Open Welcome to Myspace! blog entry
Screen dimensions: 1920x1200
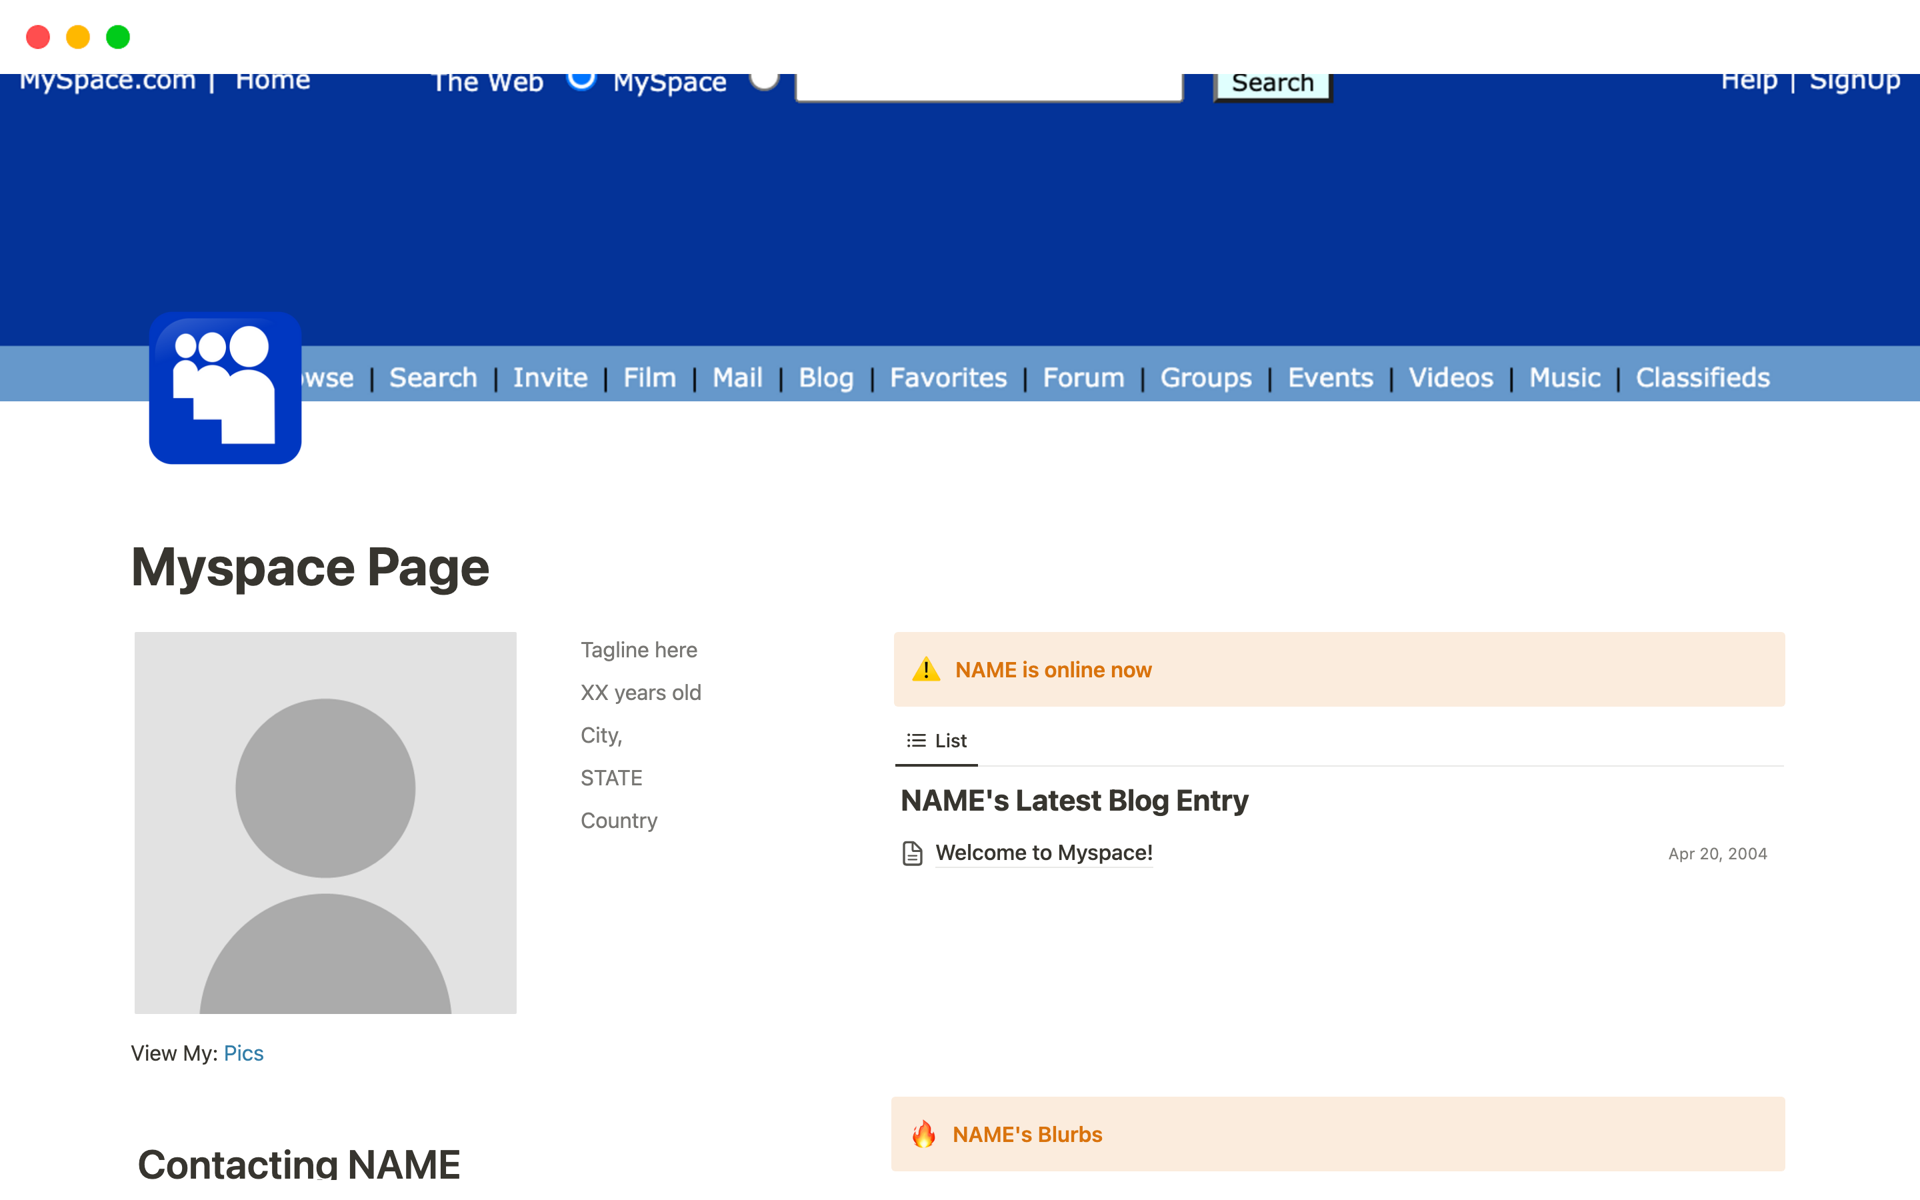click(1043, 853)
